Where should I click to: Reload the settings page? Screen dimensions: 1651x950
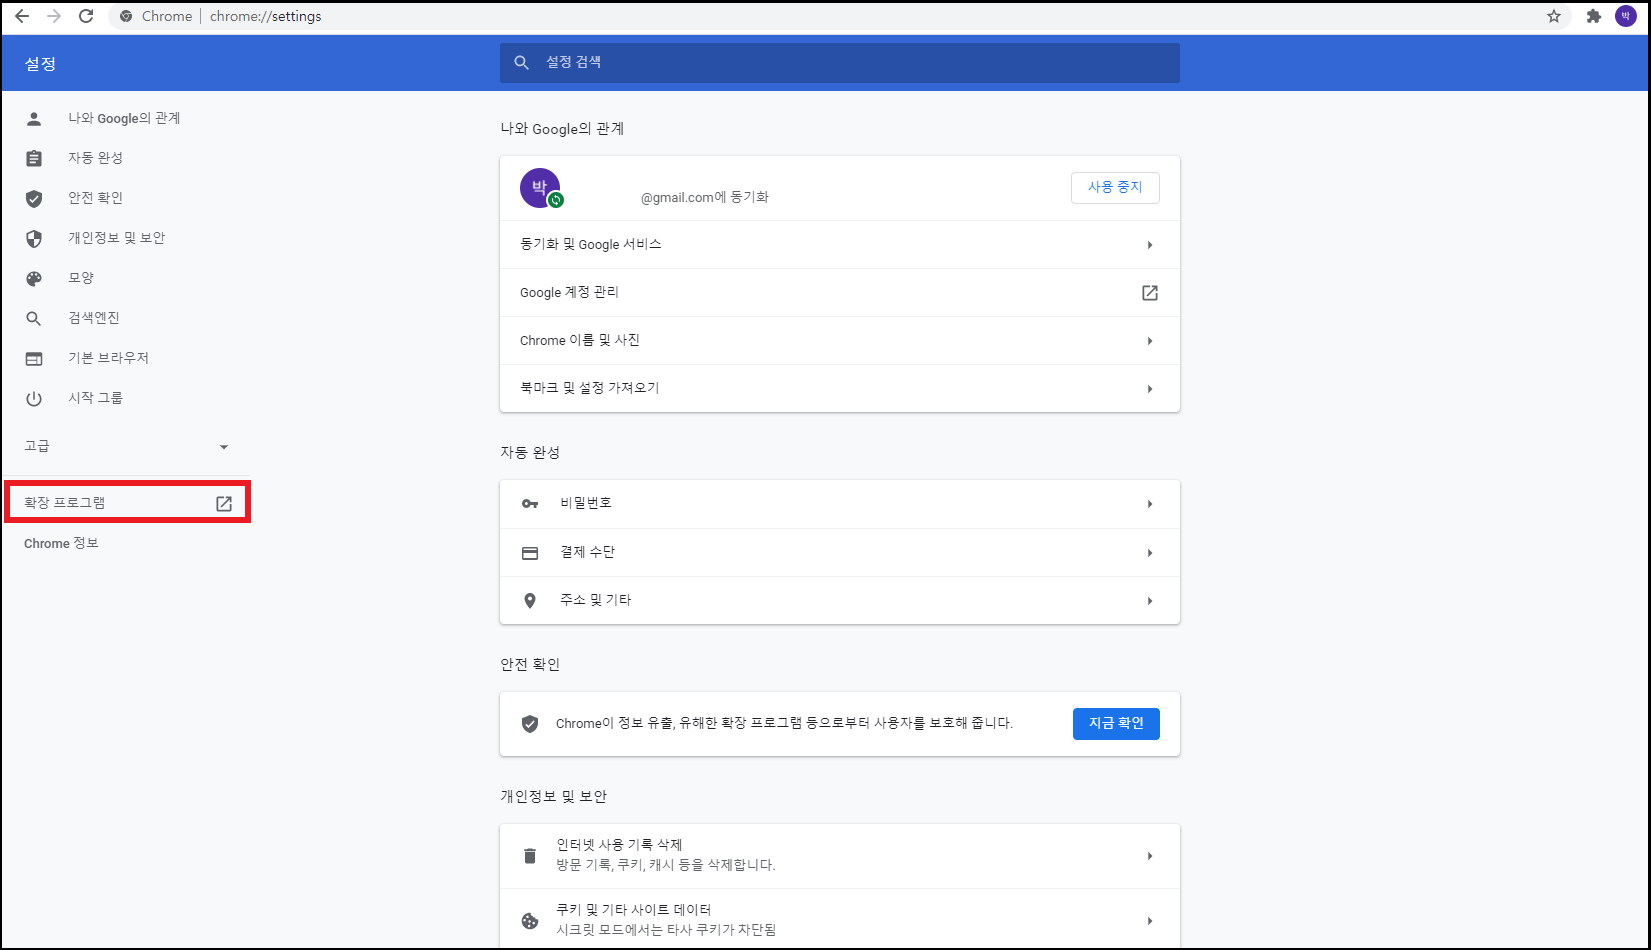(x=86, y=16)
